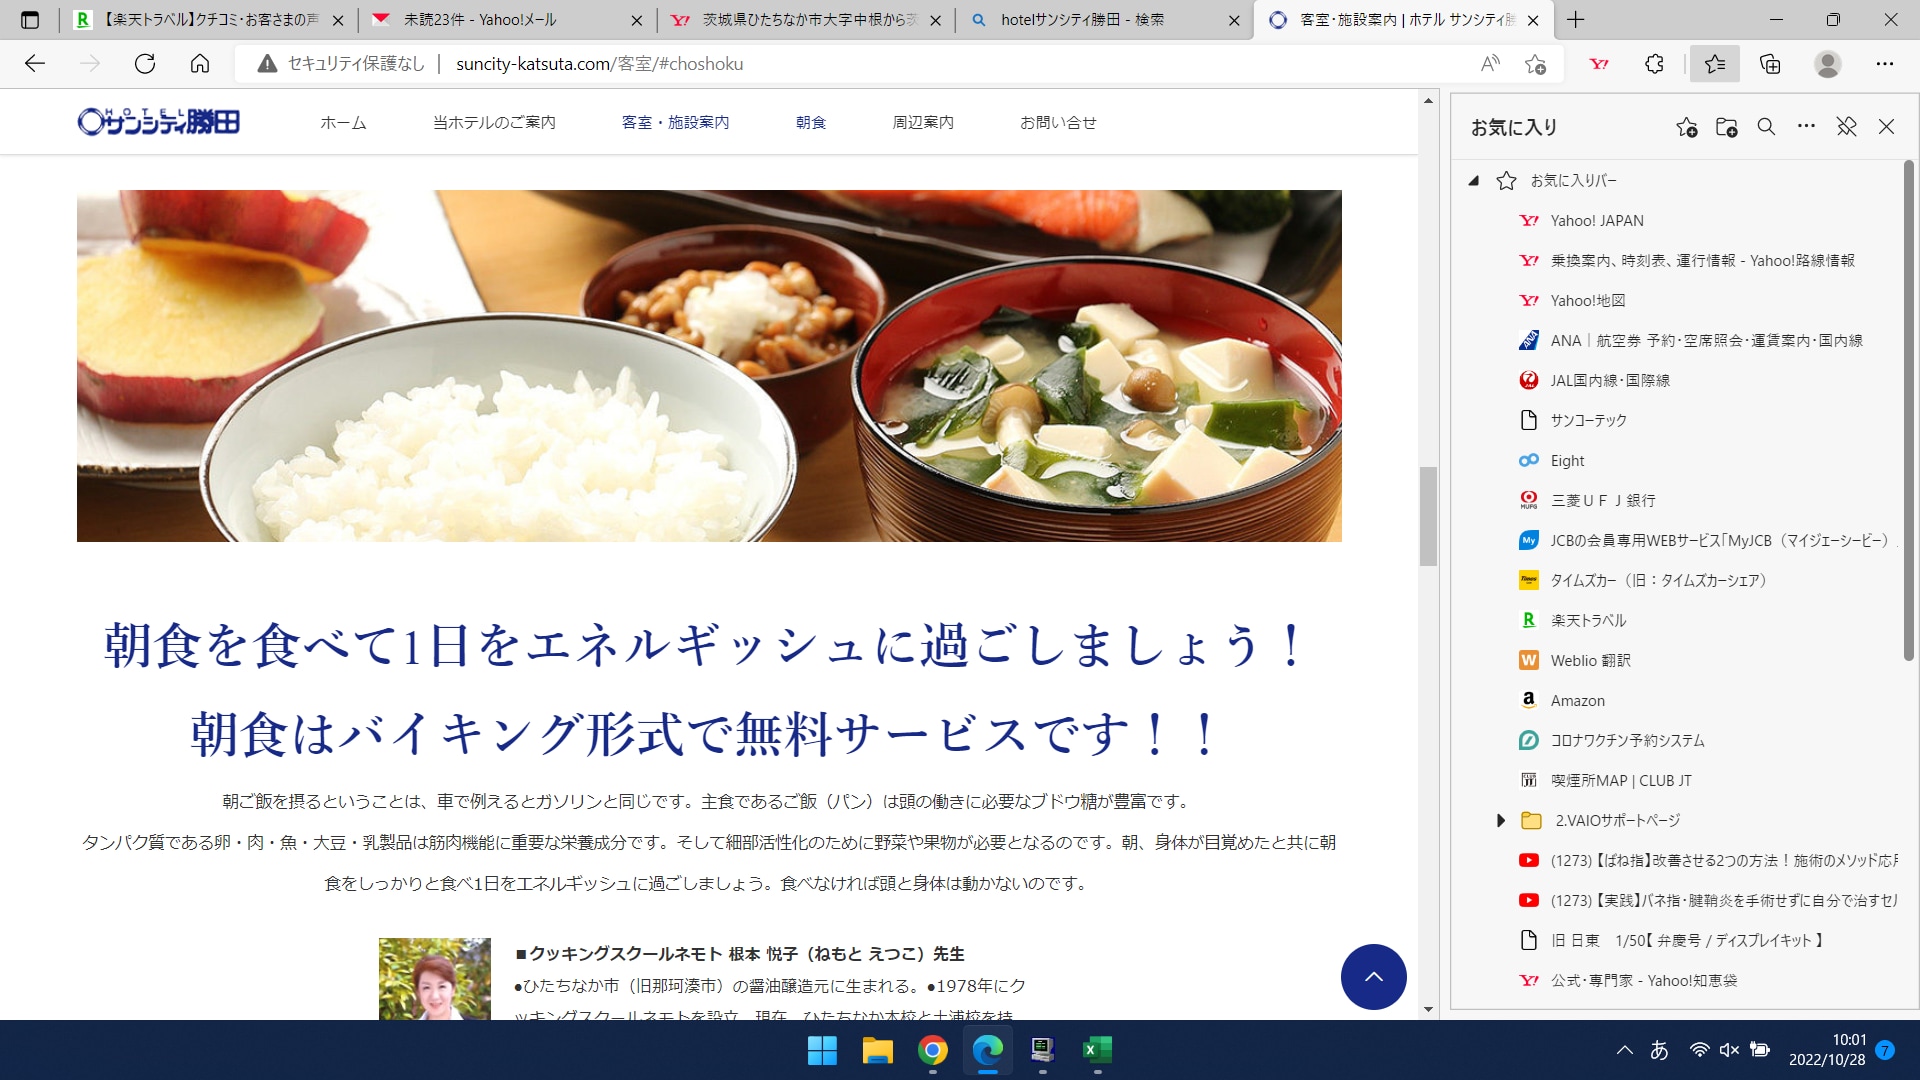Add current page in Favorites panel
1920x1080 pixels.
pyautogui.click(x=1687, y=127)
